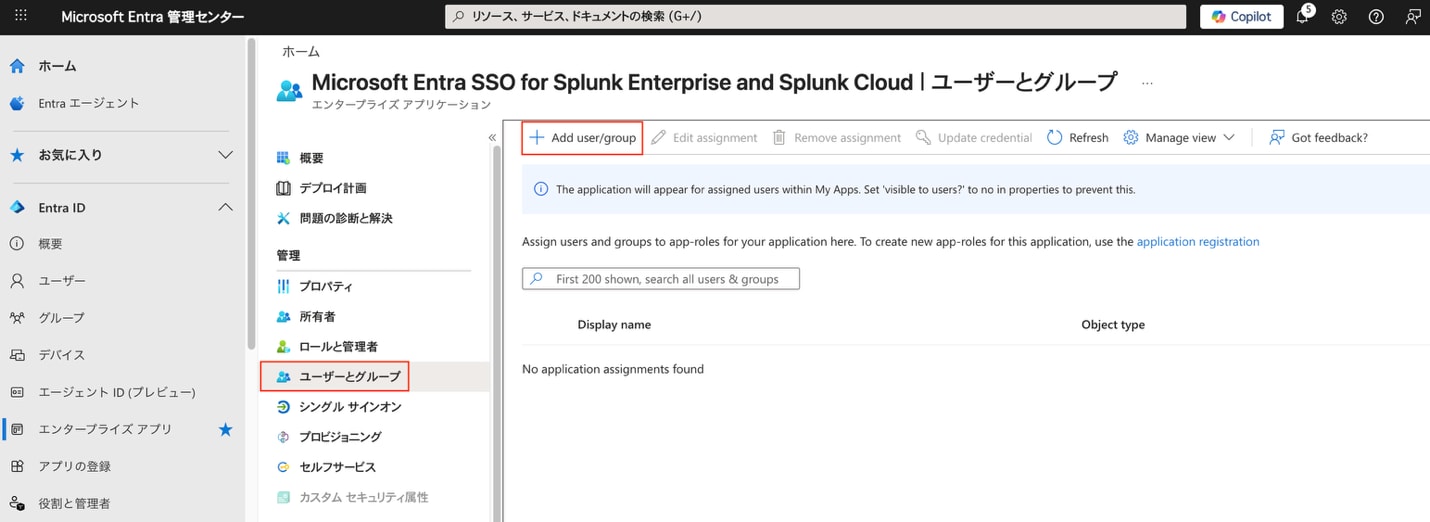Open the Copilot button

point(1241,17)
